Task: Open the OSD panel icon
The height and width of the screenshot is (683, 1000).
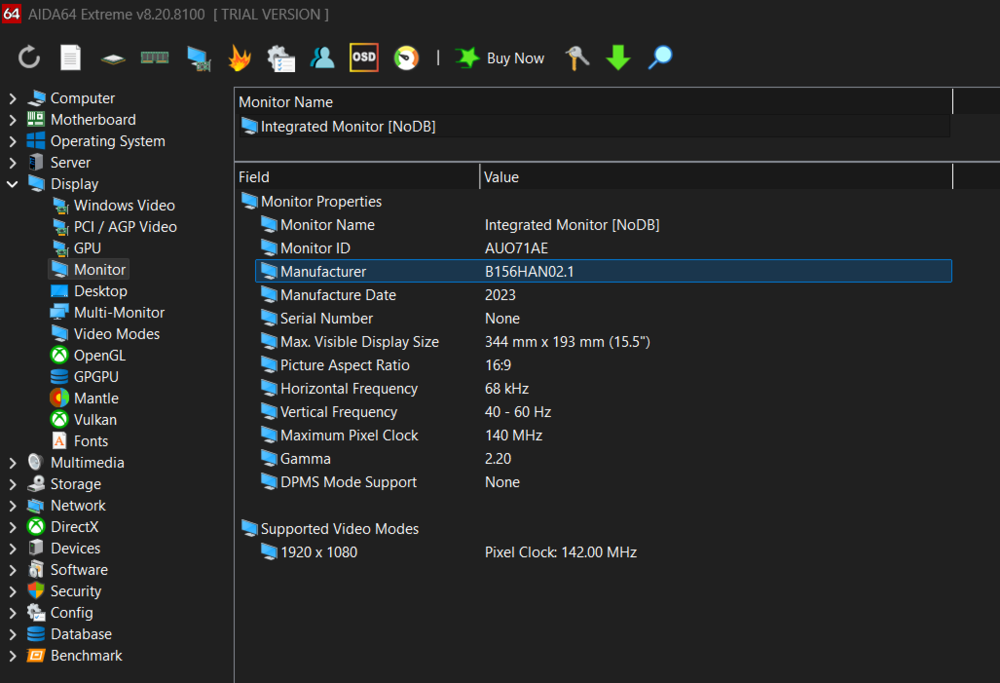Action: click(x=364, y=57)
